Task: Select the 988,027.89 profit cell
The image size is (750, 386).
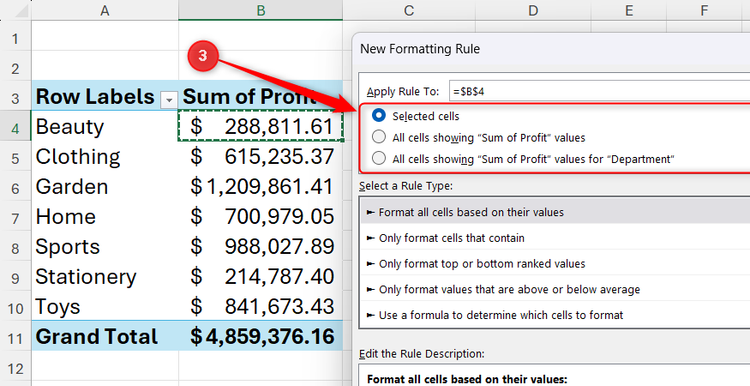Action: coord(261,247)
